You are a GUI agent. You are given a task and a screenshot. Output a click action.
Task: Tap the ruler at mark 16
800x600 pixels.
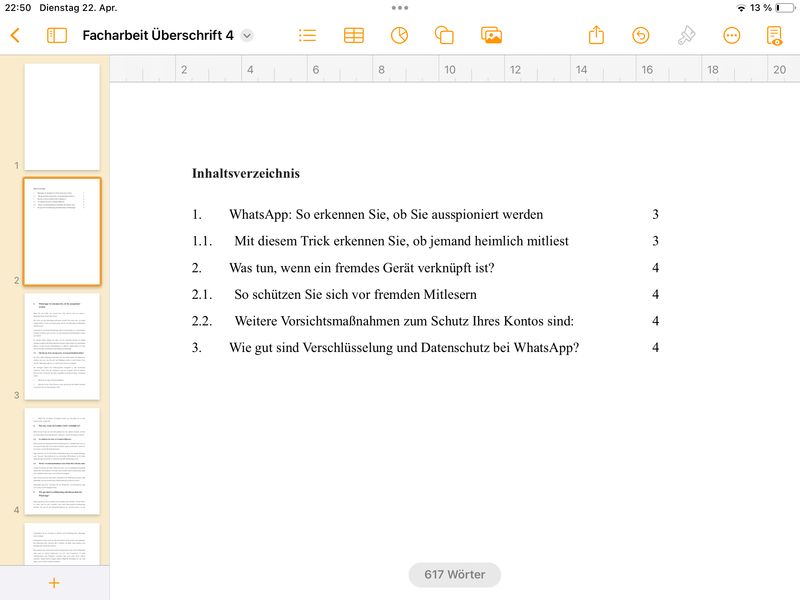(647, 69)
